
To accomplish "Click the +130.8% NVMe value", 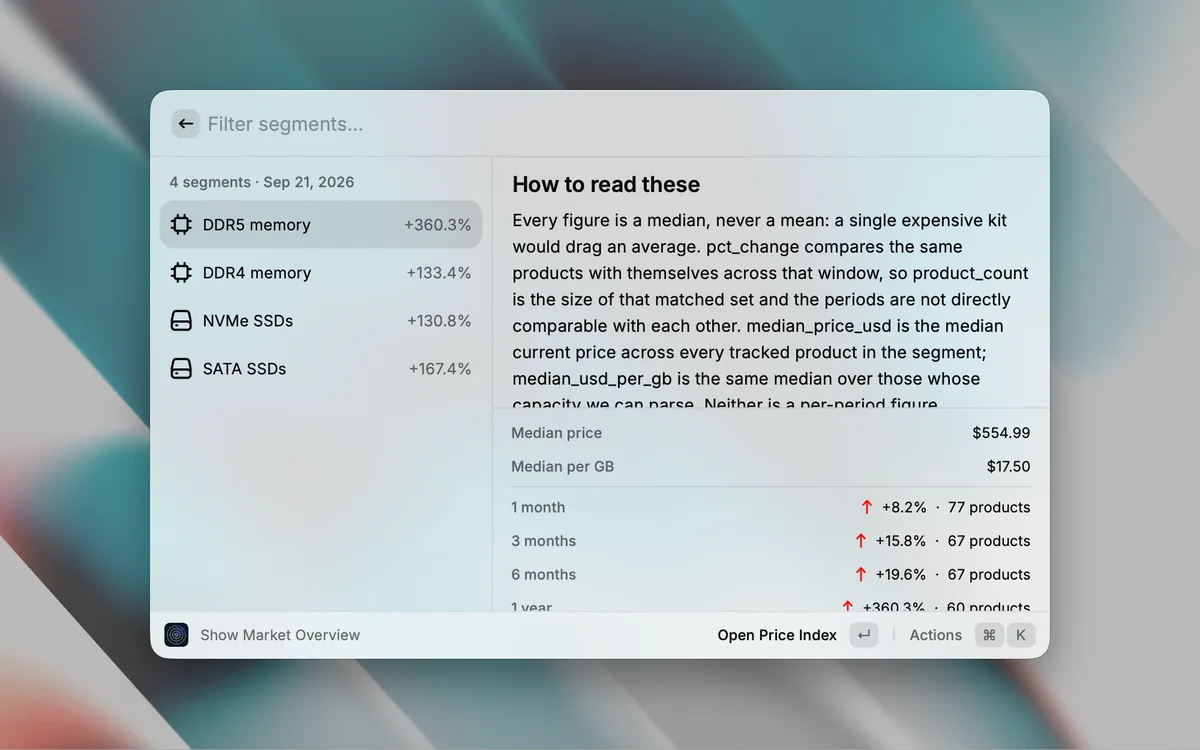I will 439,321.
